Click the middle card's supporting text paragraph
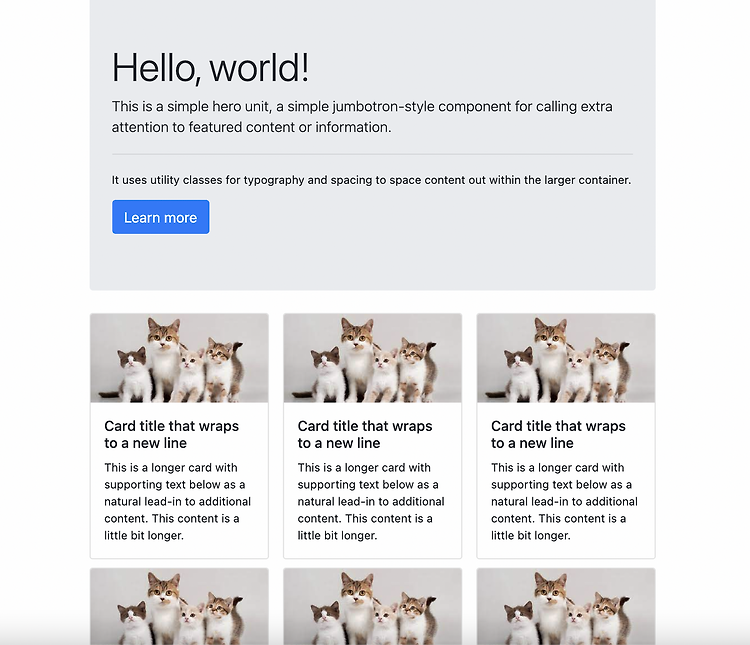 (371, 501)
